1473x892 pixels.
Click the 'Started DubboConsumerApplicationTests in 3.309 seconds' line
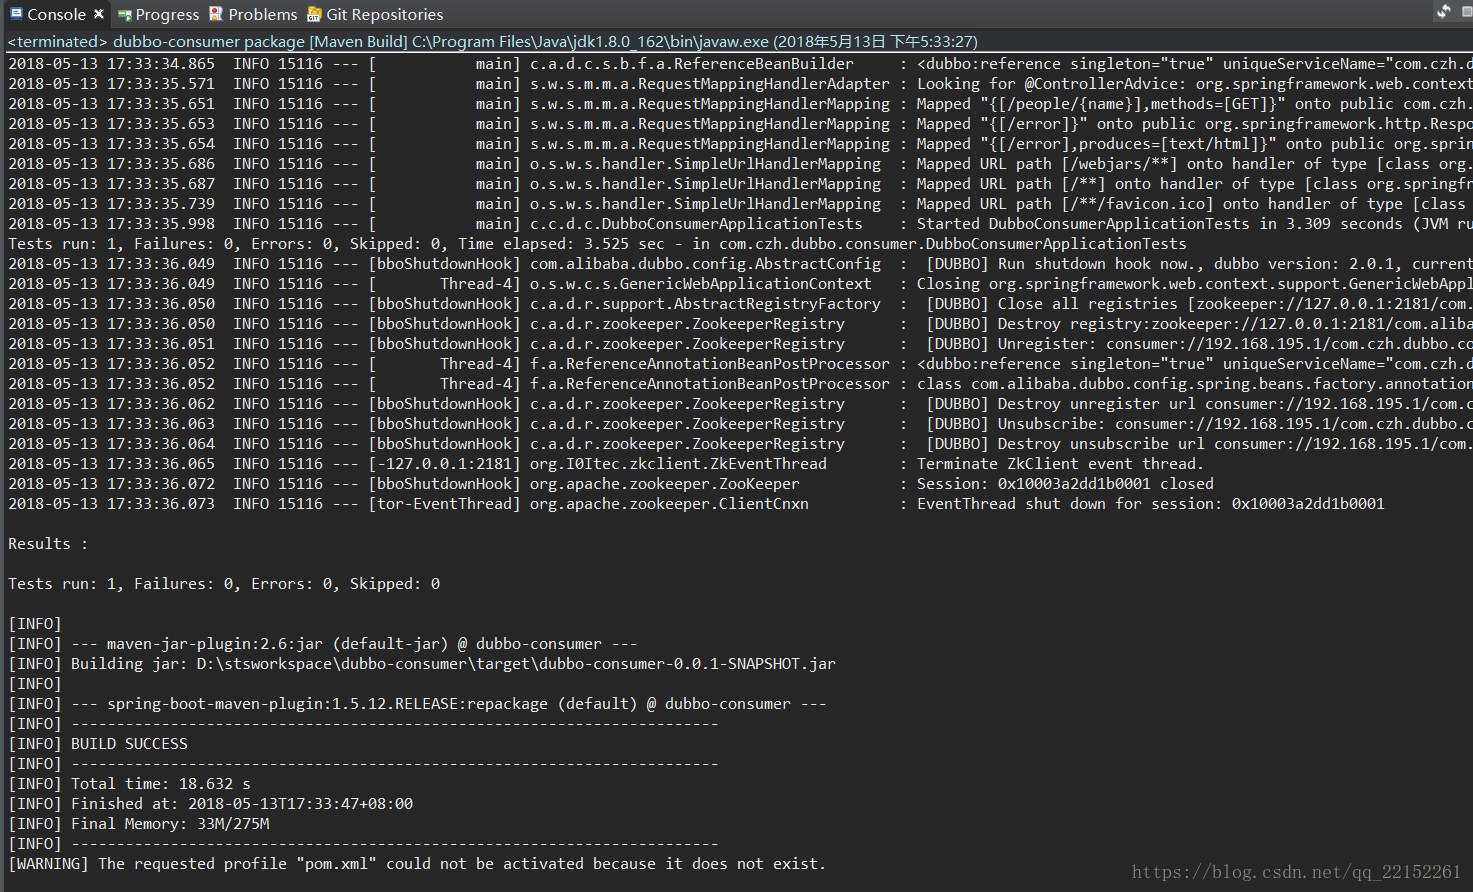tap(740, 224)
